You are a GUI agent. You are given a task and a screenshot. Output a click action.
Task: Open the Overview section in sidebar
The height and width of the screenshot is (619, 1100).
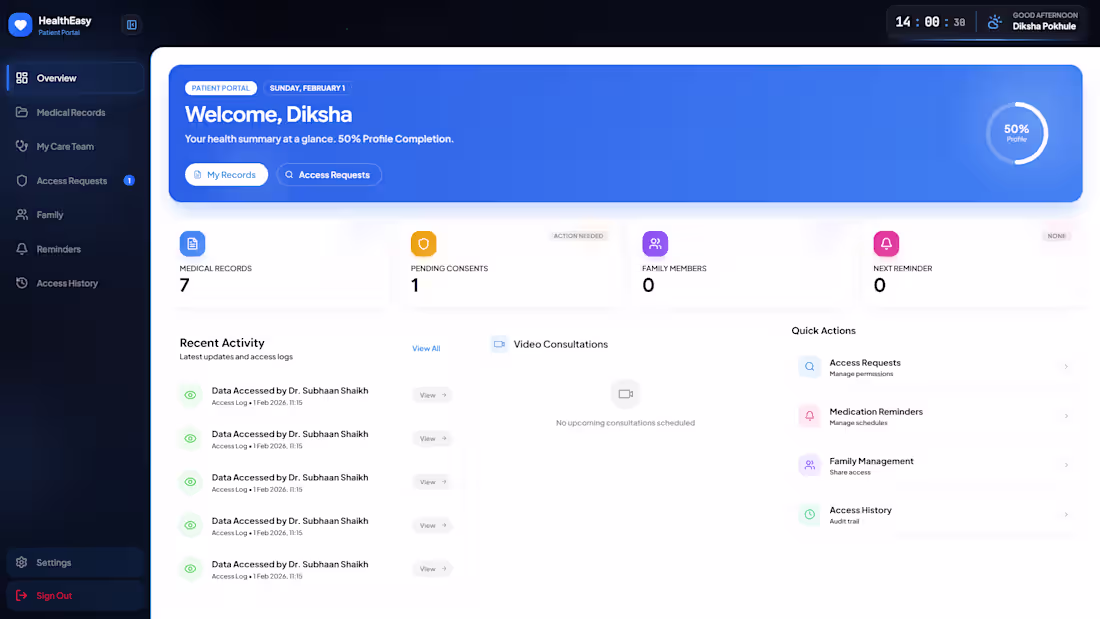76,78
